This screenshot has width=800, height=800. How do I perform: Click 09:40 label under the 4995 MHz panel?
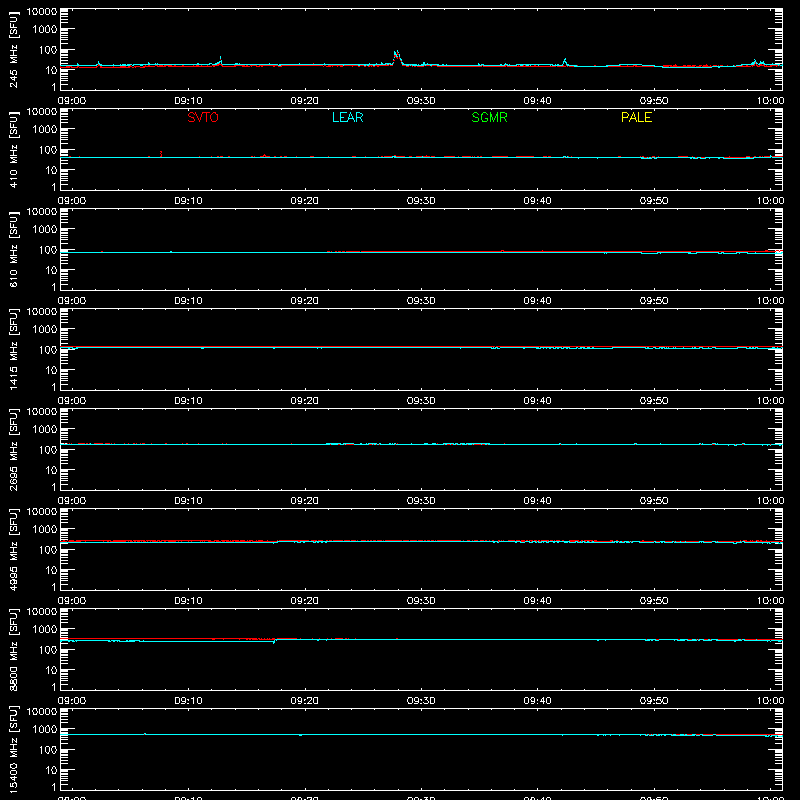tap(537, 601)
